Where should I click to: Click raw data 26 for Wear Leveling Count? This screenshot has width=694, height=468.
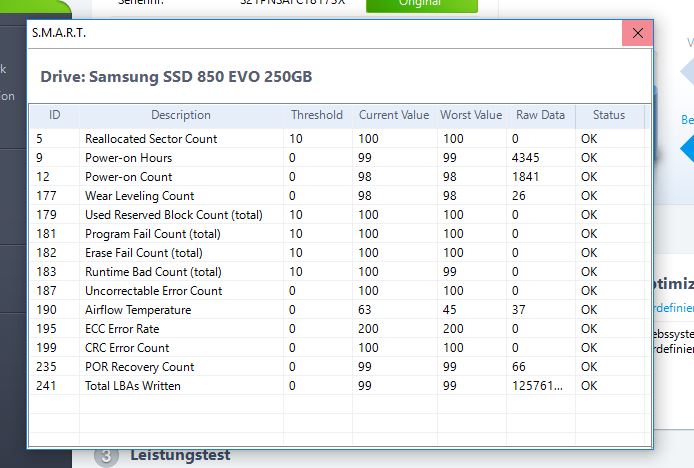pyautogui.click(x=519, y=196)
